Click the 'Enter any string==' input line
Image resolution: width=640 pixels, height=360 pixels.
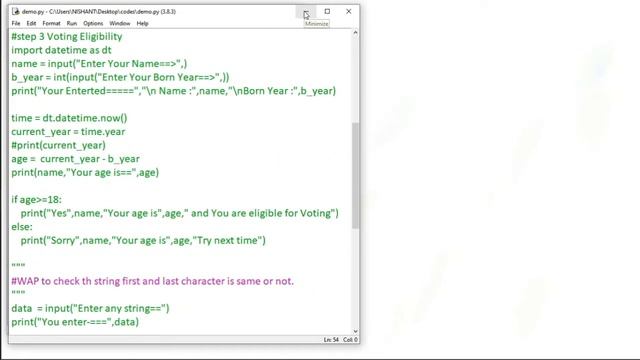click(x=90, y=308)
